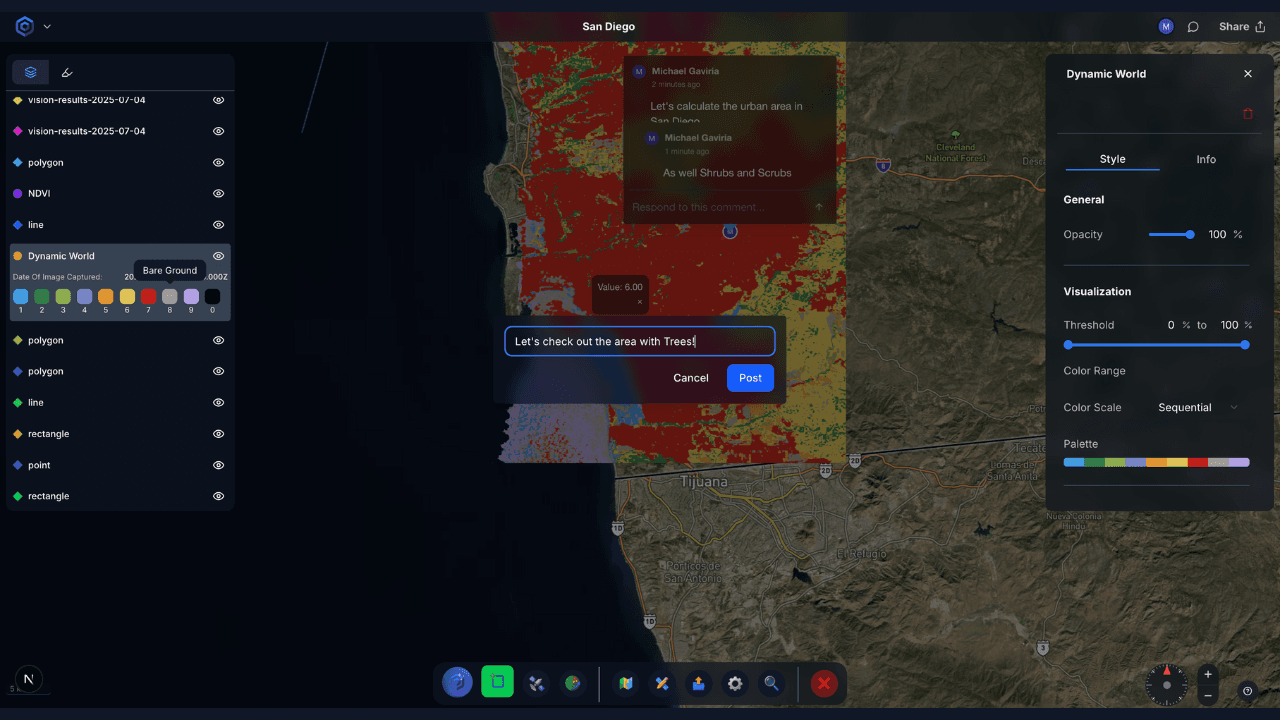Click the red class 7 color swatch
Viewport: 1280px width, 720px height.
pyautogui.click(x=148, y=297)
